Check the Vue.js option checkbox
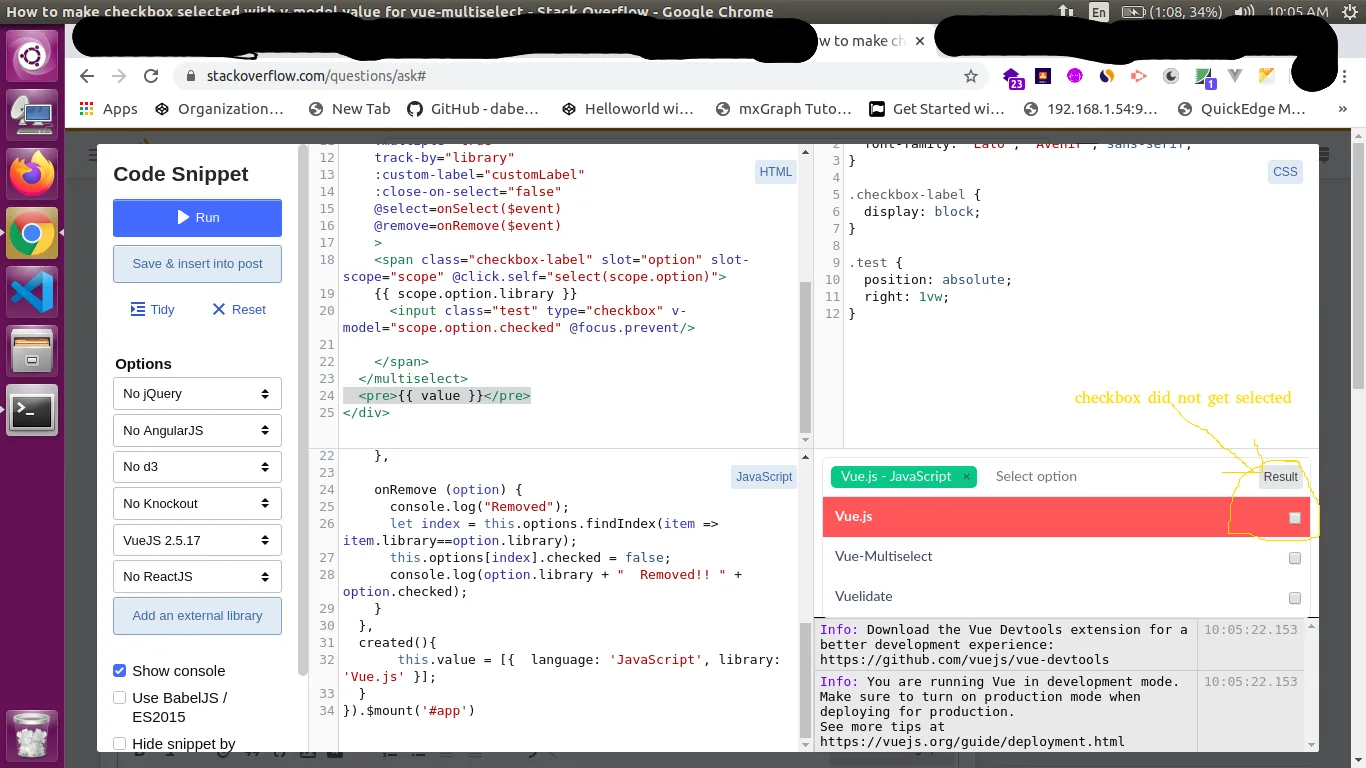The height and width of the screenshot is (768, 1366). (x=1295, y=518)
